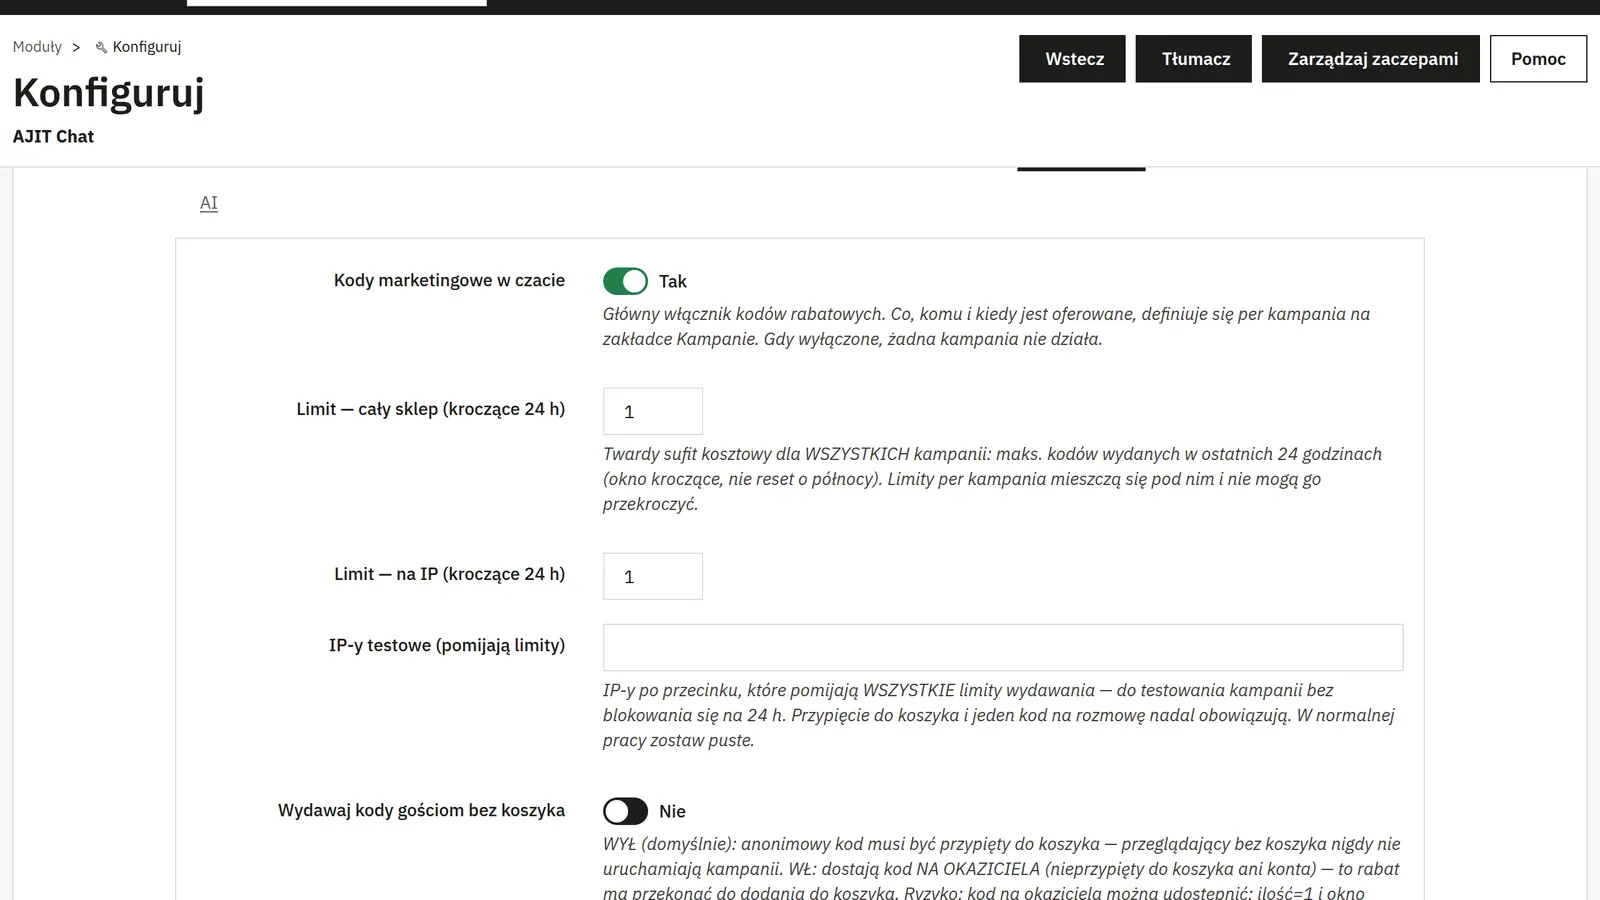This screenshot has height=900, width=1600.
Task: Click the Limit — na IP label
Action: click(449, 574)
